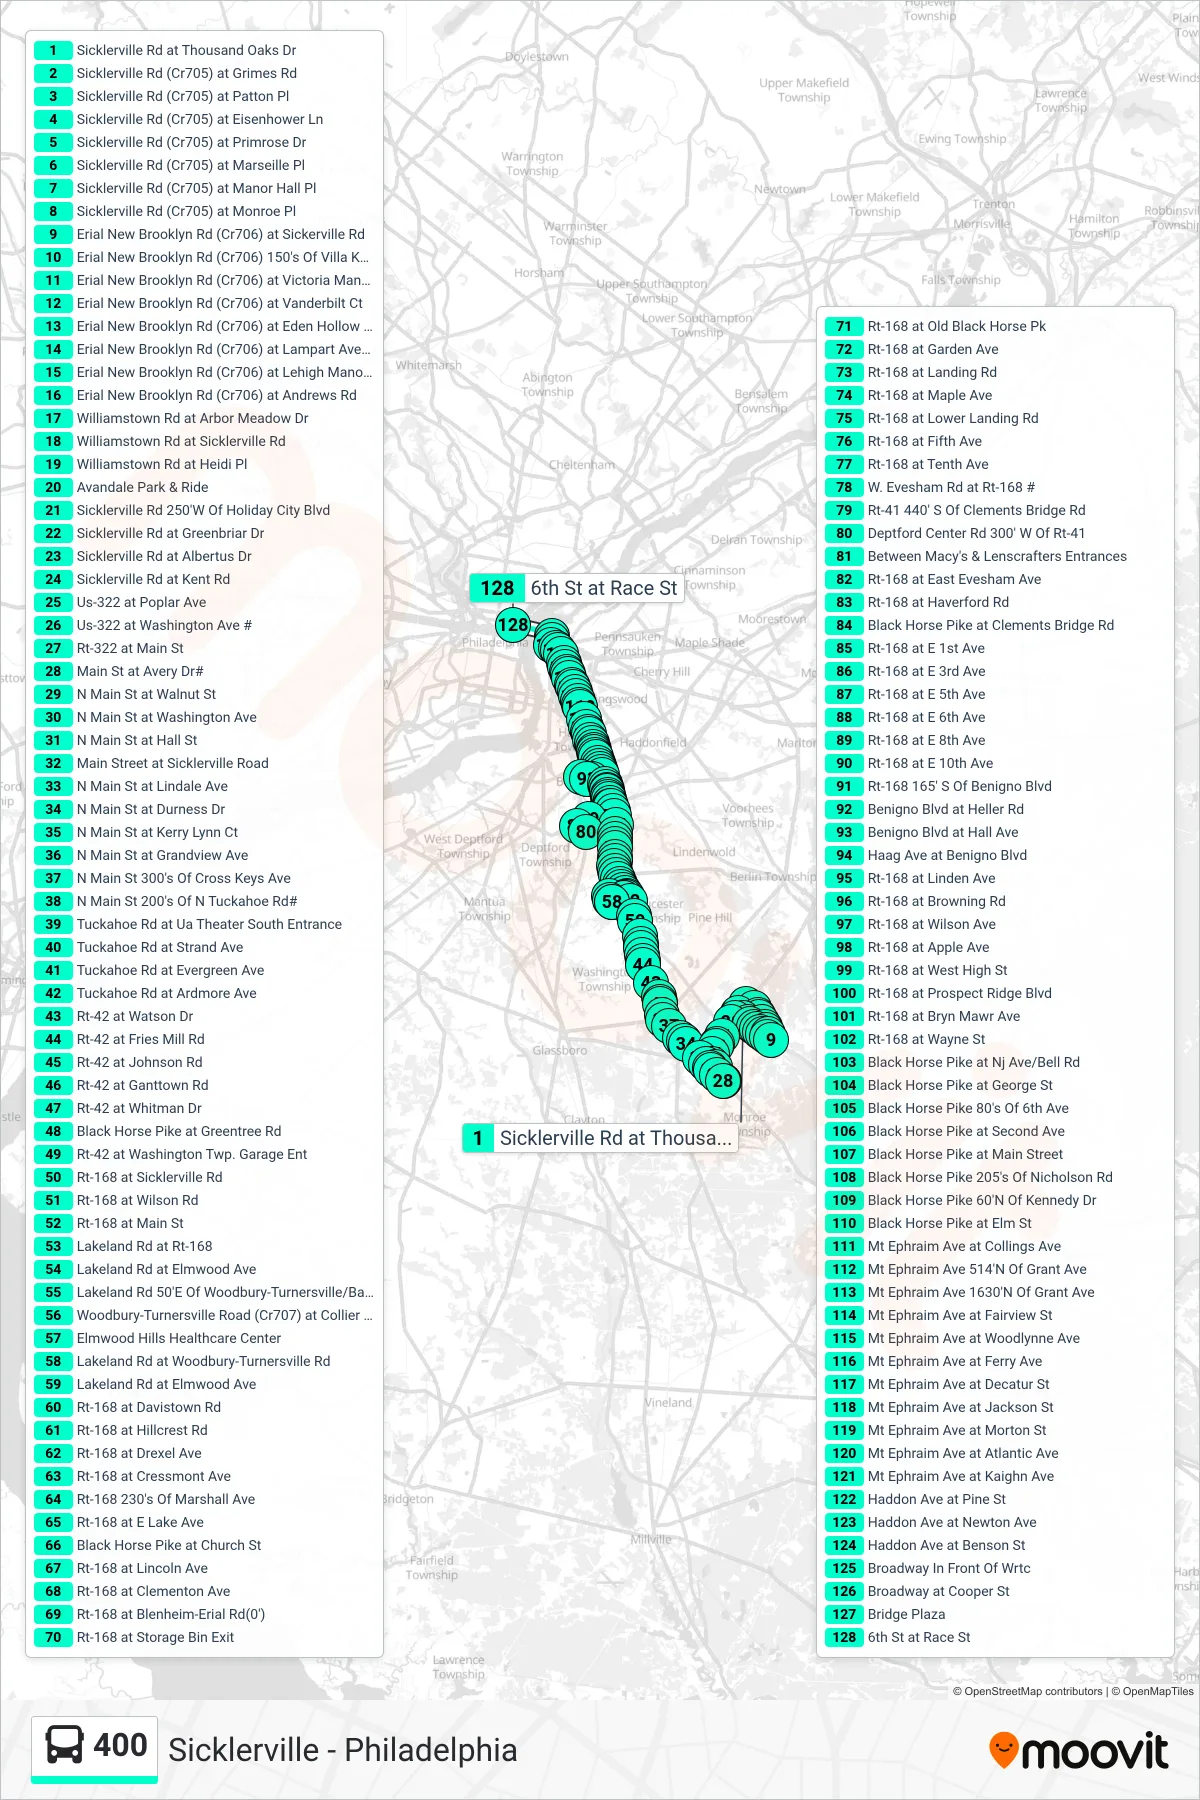The image size is (1200, 1800).
Task: Select stop 122 Haddon Ave at Pine St
Action: click(x=917, y=1499)
